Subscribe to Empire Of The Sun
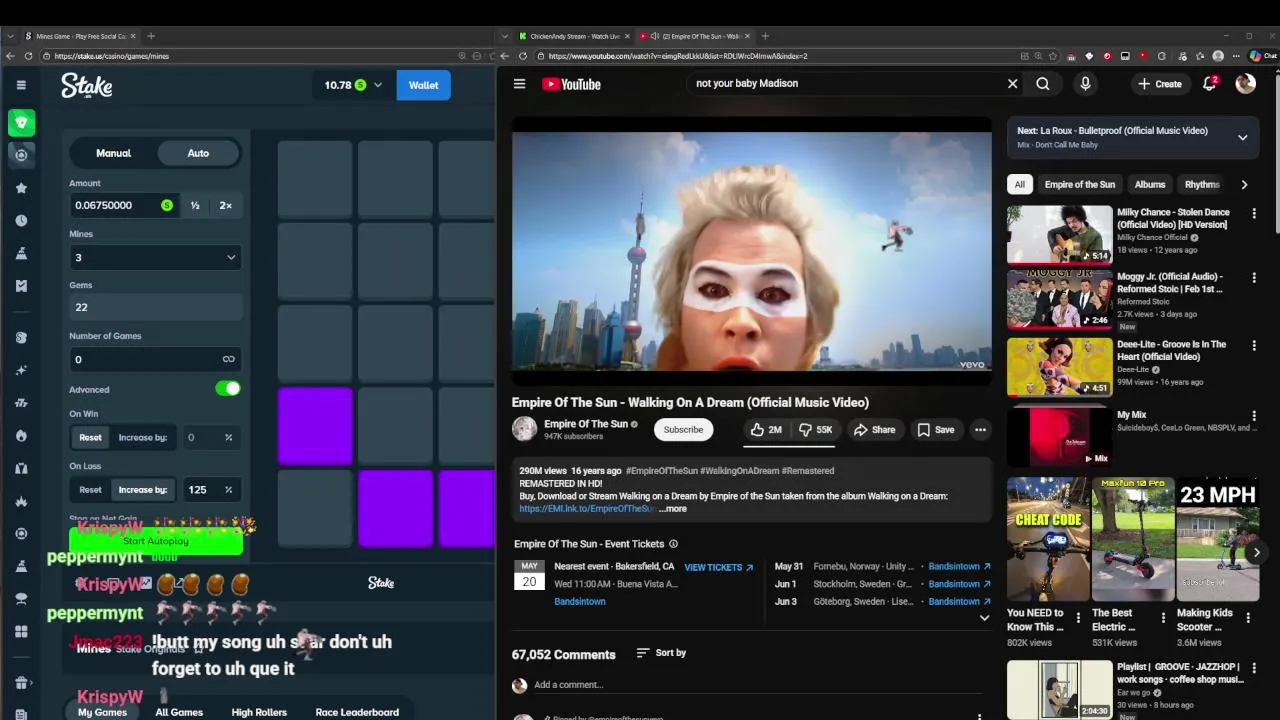Screen dimensions: 1280x720 [683, 430]
